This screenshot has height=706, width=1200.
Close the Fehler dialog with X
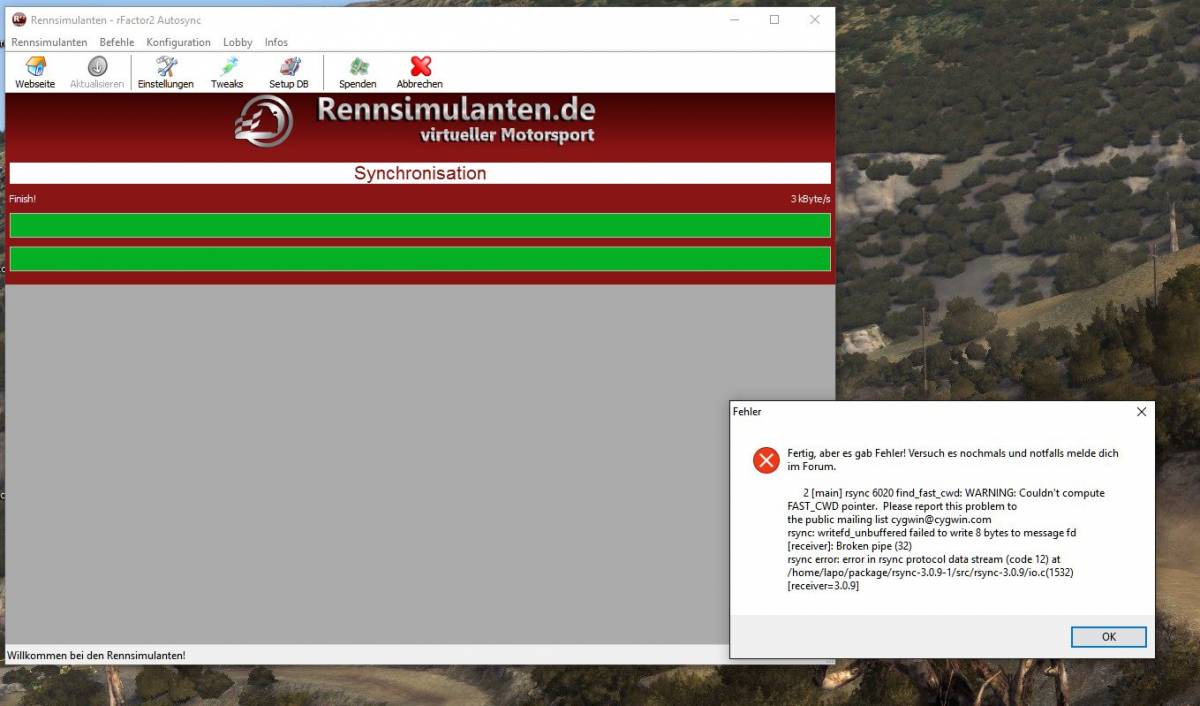(1141, 412)
